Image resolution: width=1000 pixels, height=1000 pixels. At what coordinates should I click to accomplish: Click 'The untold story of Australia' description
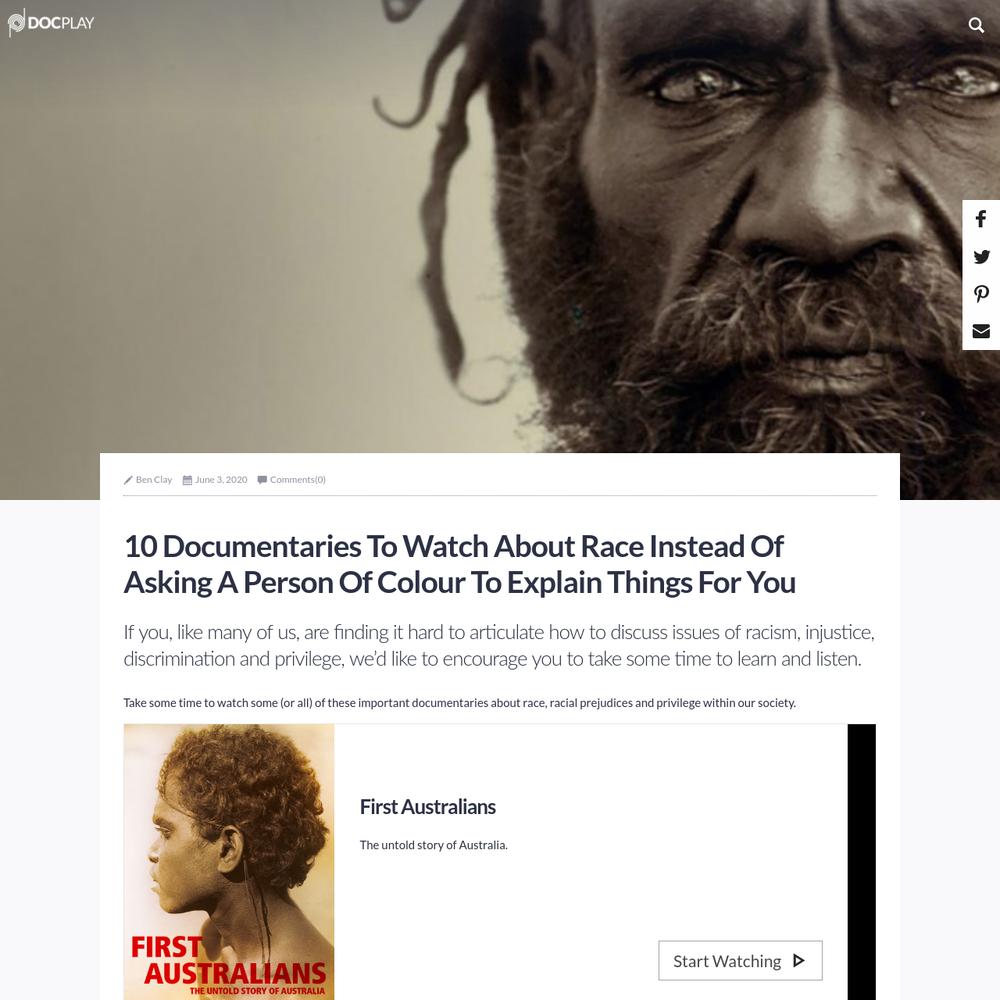(x=434, y=845)
